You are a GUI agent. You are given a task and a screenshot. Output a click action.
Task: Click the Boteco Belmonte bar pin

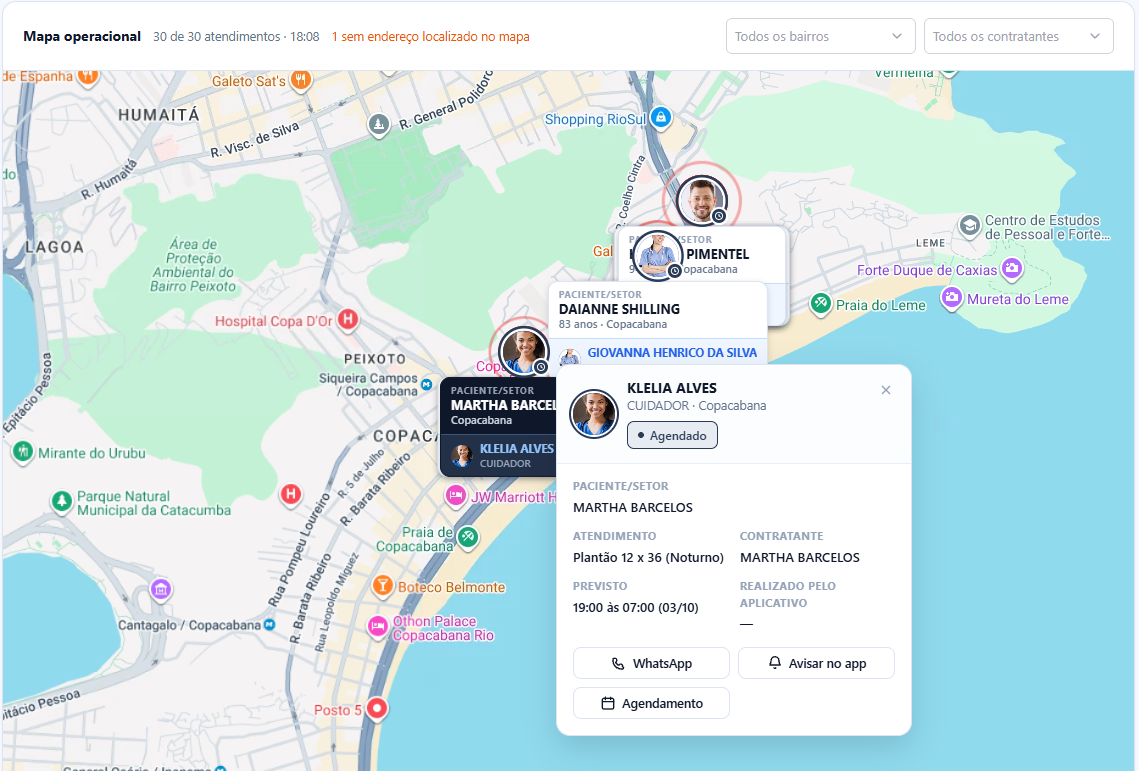coord(383,585)
